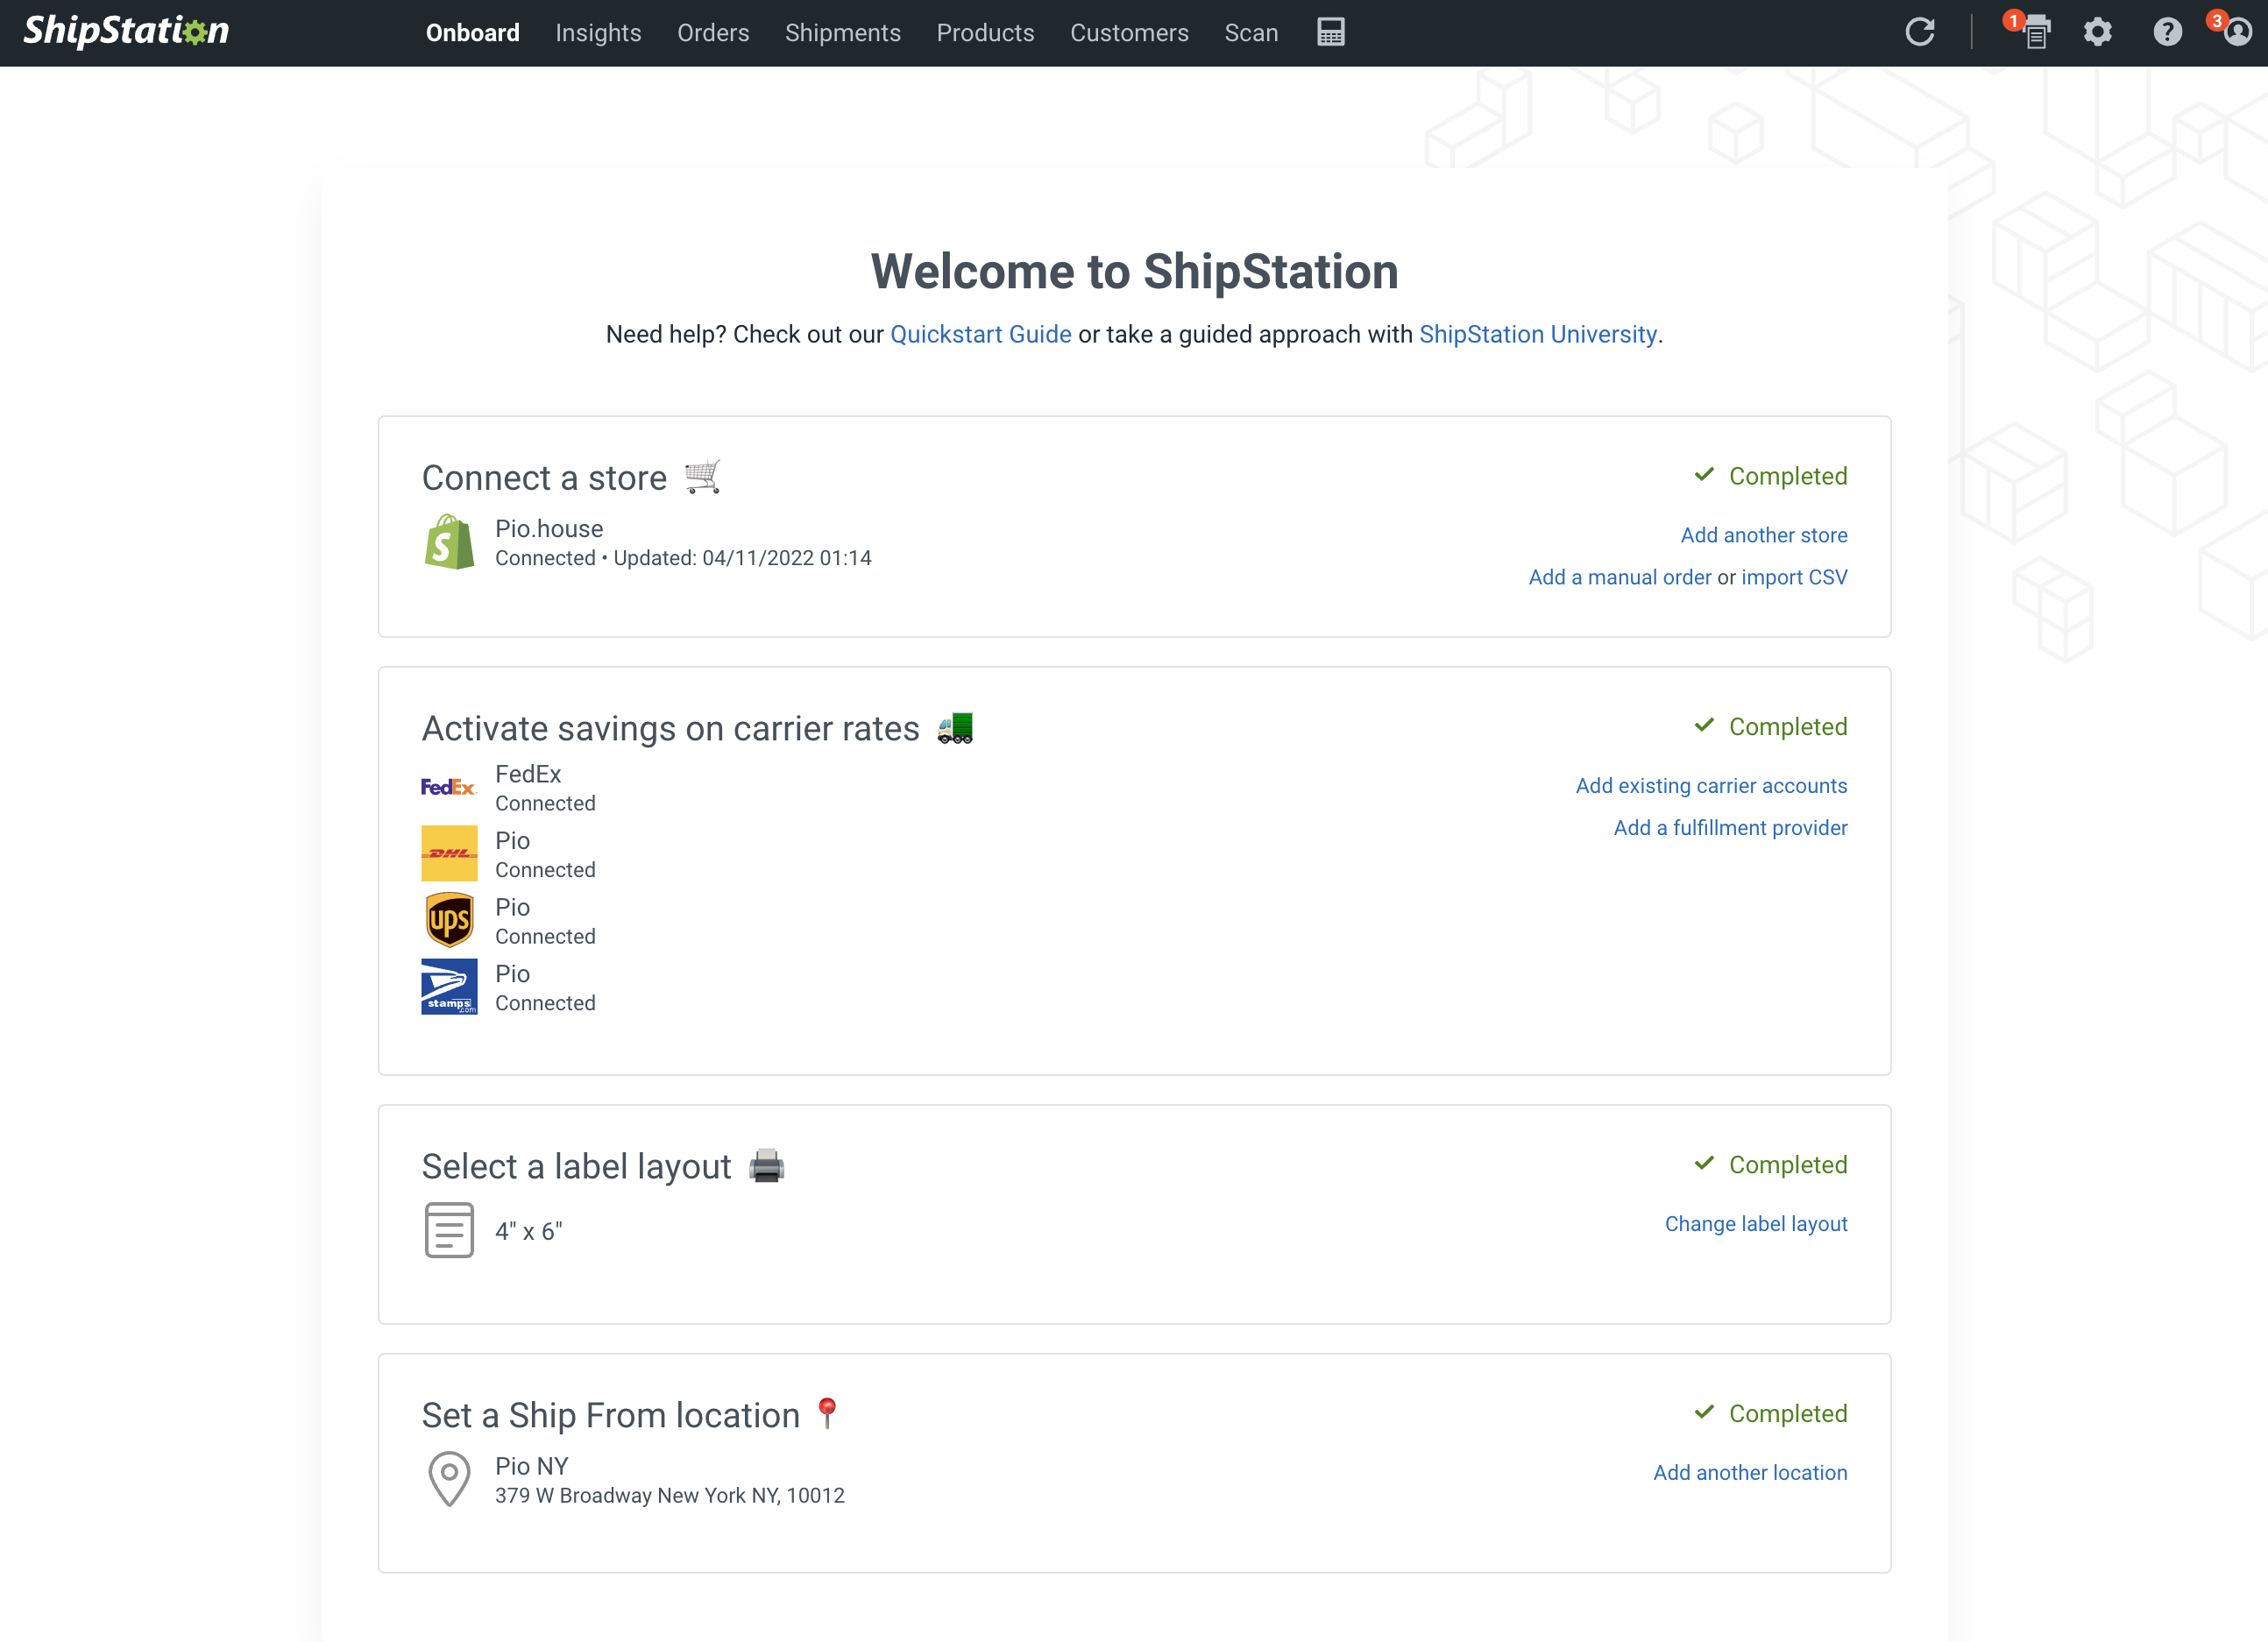
Task: Select Change label layout
Action: [1755, 1224]
